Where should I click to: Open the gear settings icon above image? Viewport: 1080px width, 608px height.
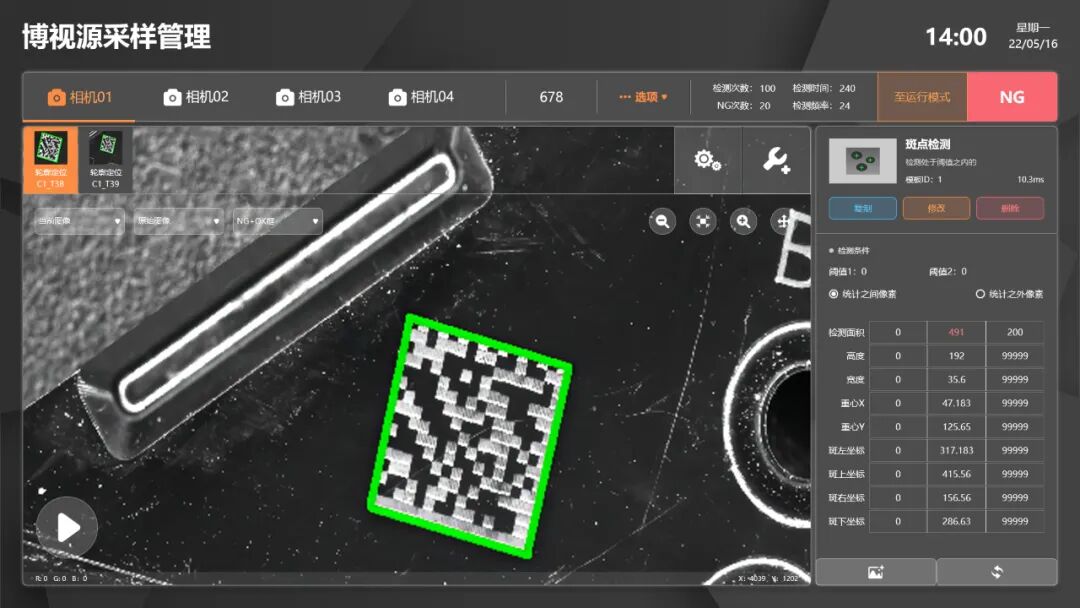point(707,160)
